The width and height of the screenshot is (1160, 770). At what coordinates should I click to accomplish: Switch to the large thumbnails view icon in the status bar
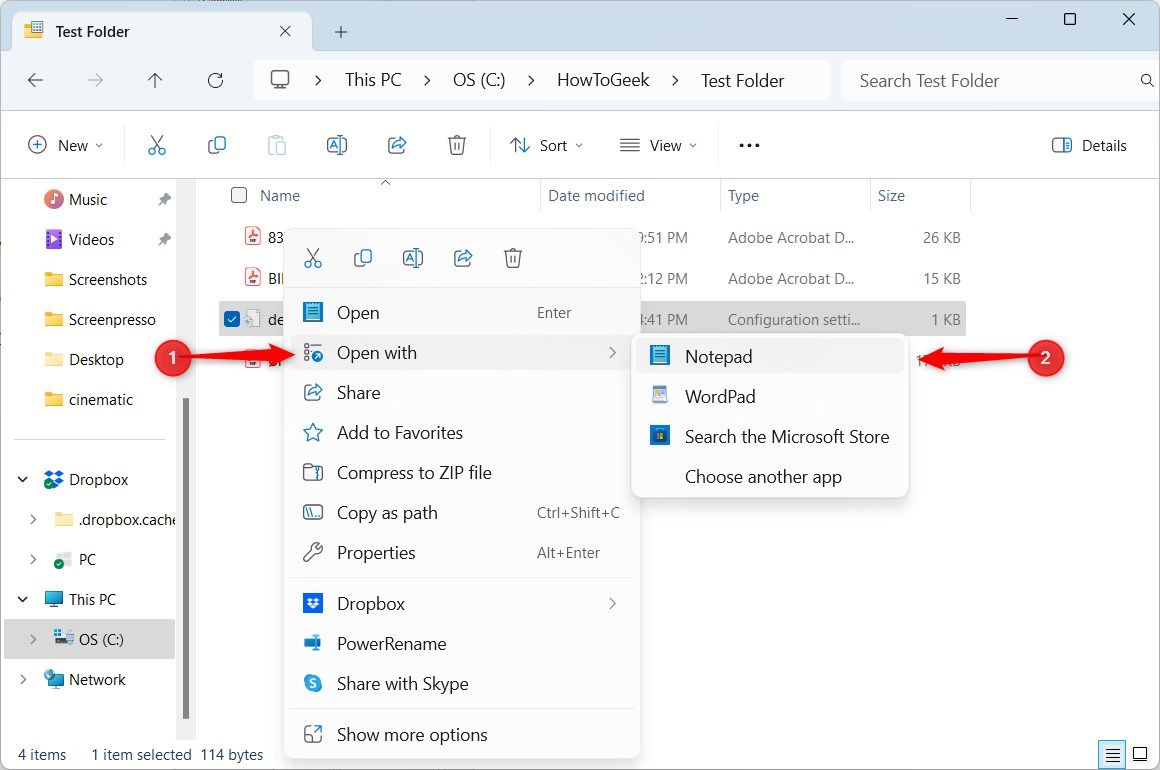[x=1140, y=755]
